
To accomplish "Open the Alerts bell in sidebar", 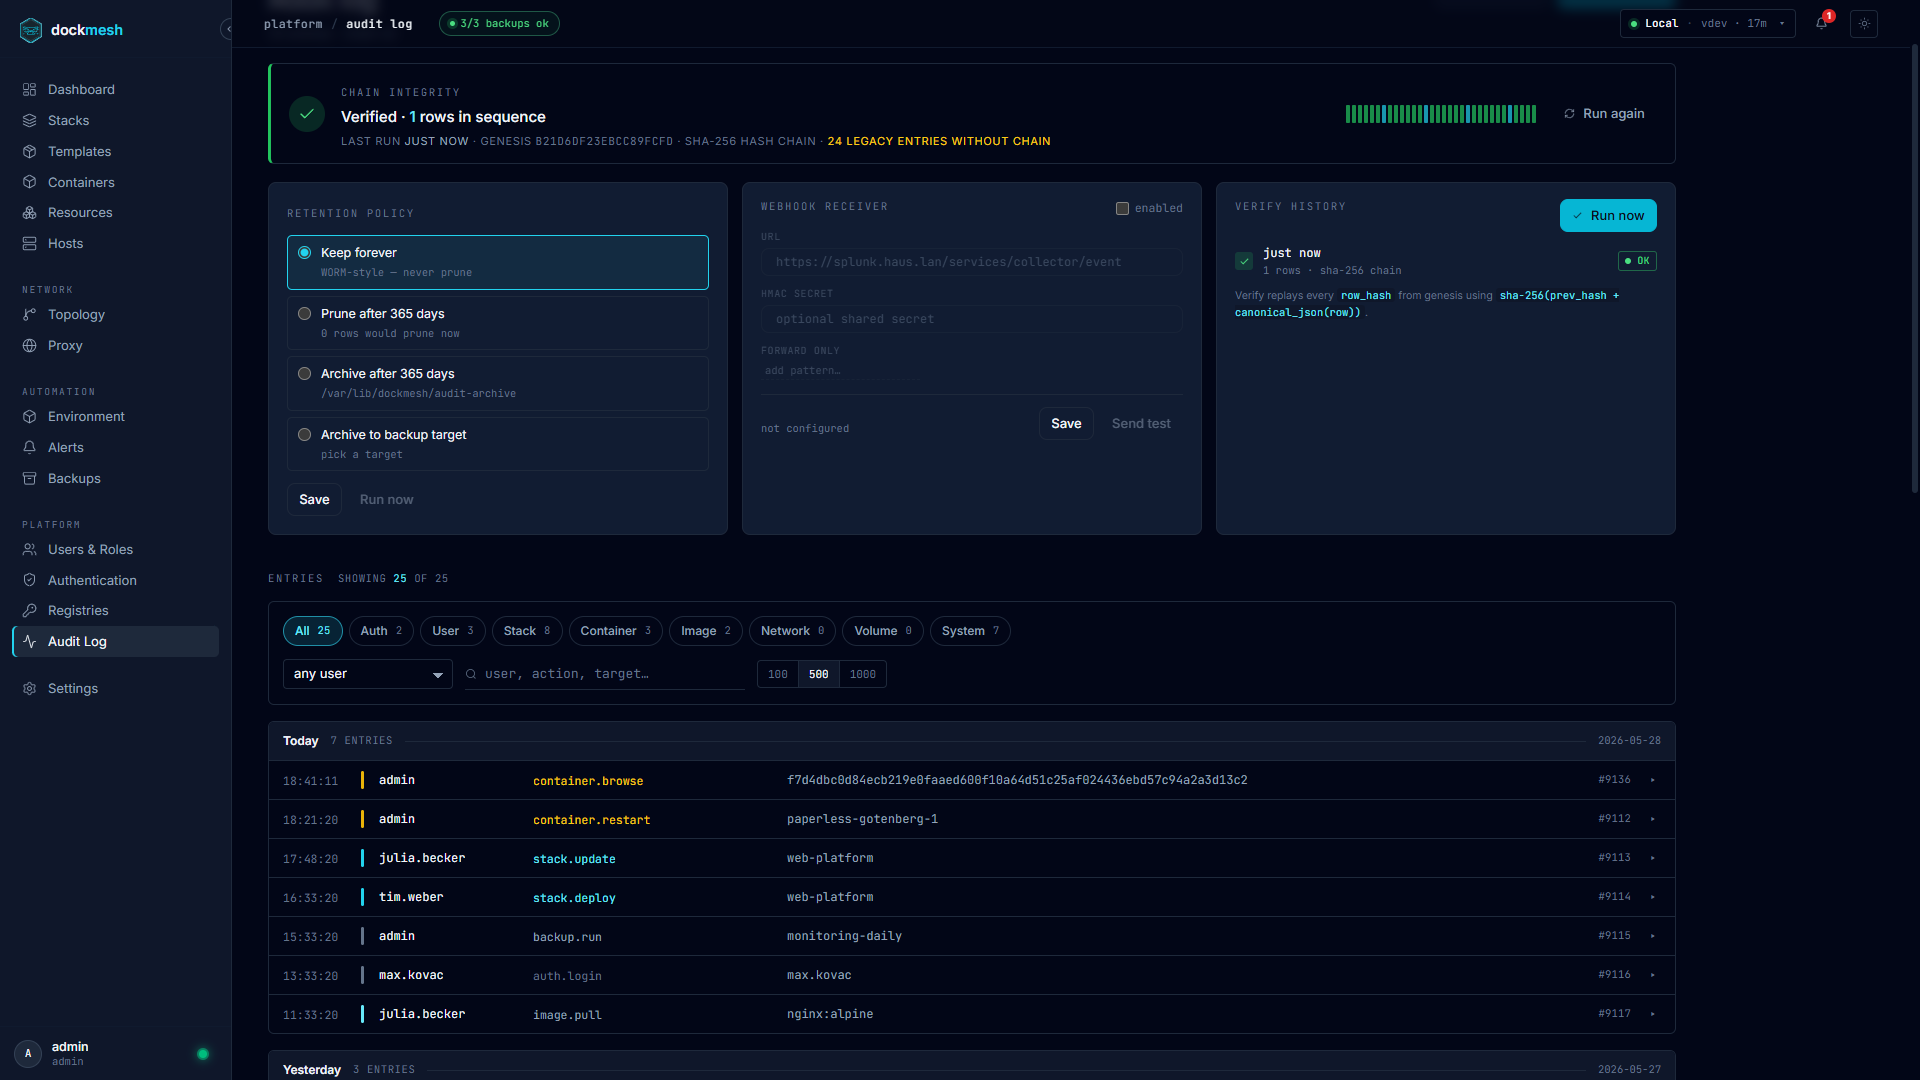I will click(x=29, y=448).
